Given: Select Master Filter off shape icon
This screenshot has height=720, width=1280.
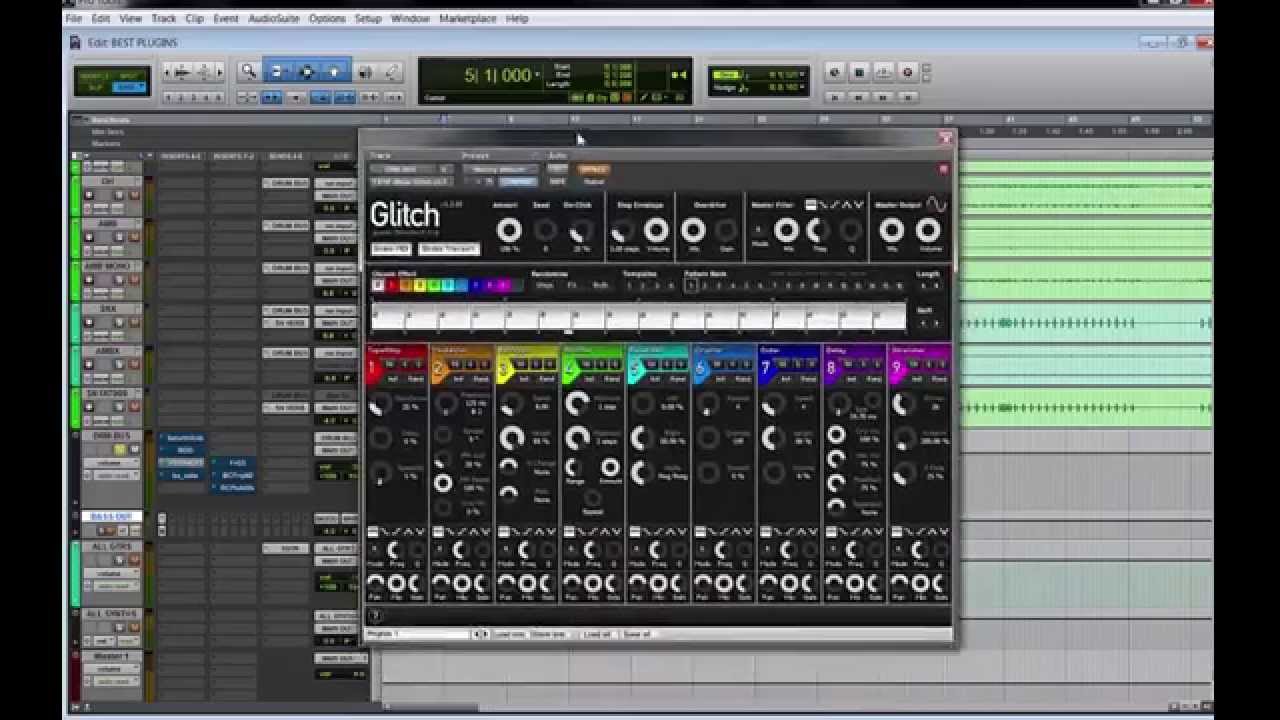Looking at the screenshot, I should (811, 204).
